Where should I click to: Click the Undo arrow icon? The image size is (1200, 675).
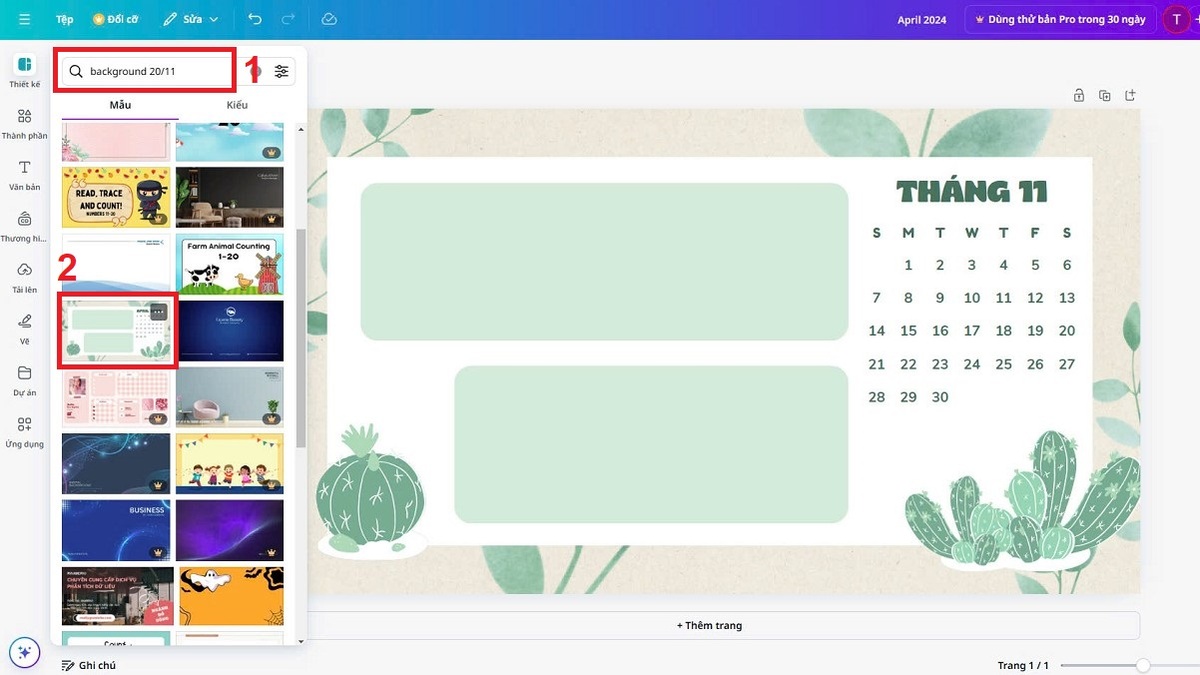click(253, 18)
